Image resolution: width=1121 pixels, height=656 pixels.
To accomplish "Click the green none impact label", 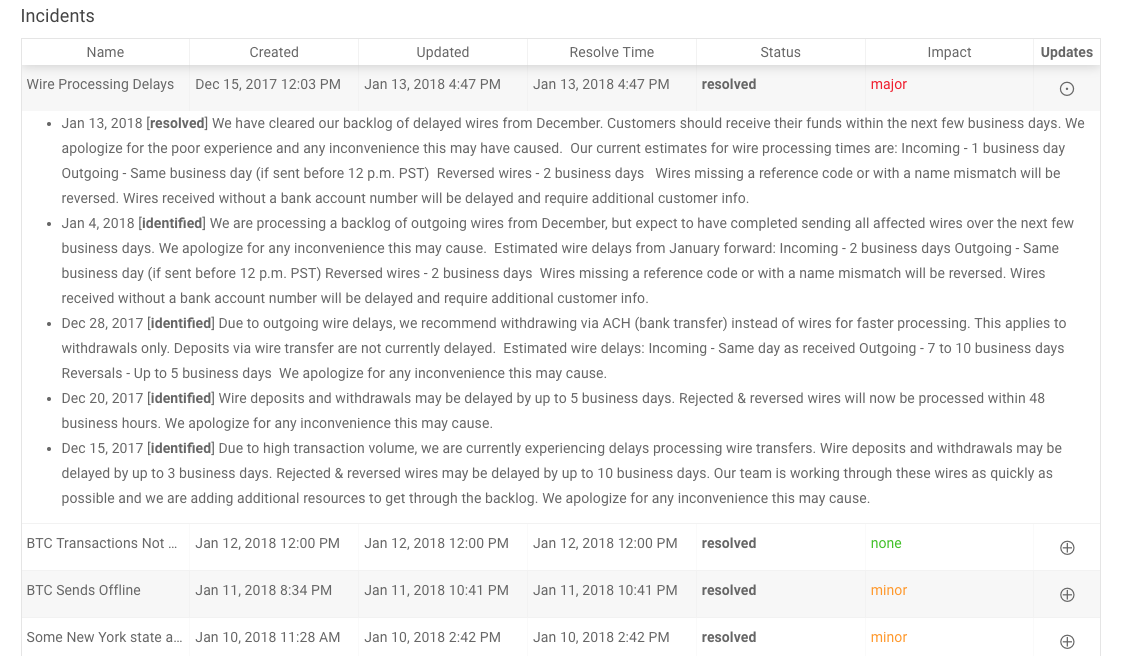I will click(886, 543).
